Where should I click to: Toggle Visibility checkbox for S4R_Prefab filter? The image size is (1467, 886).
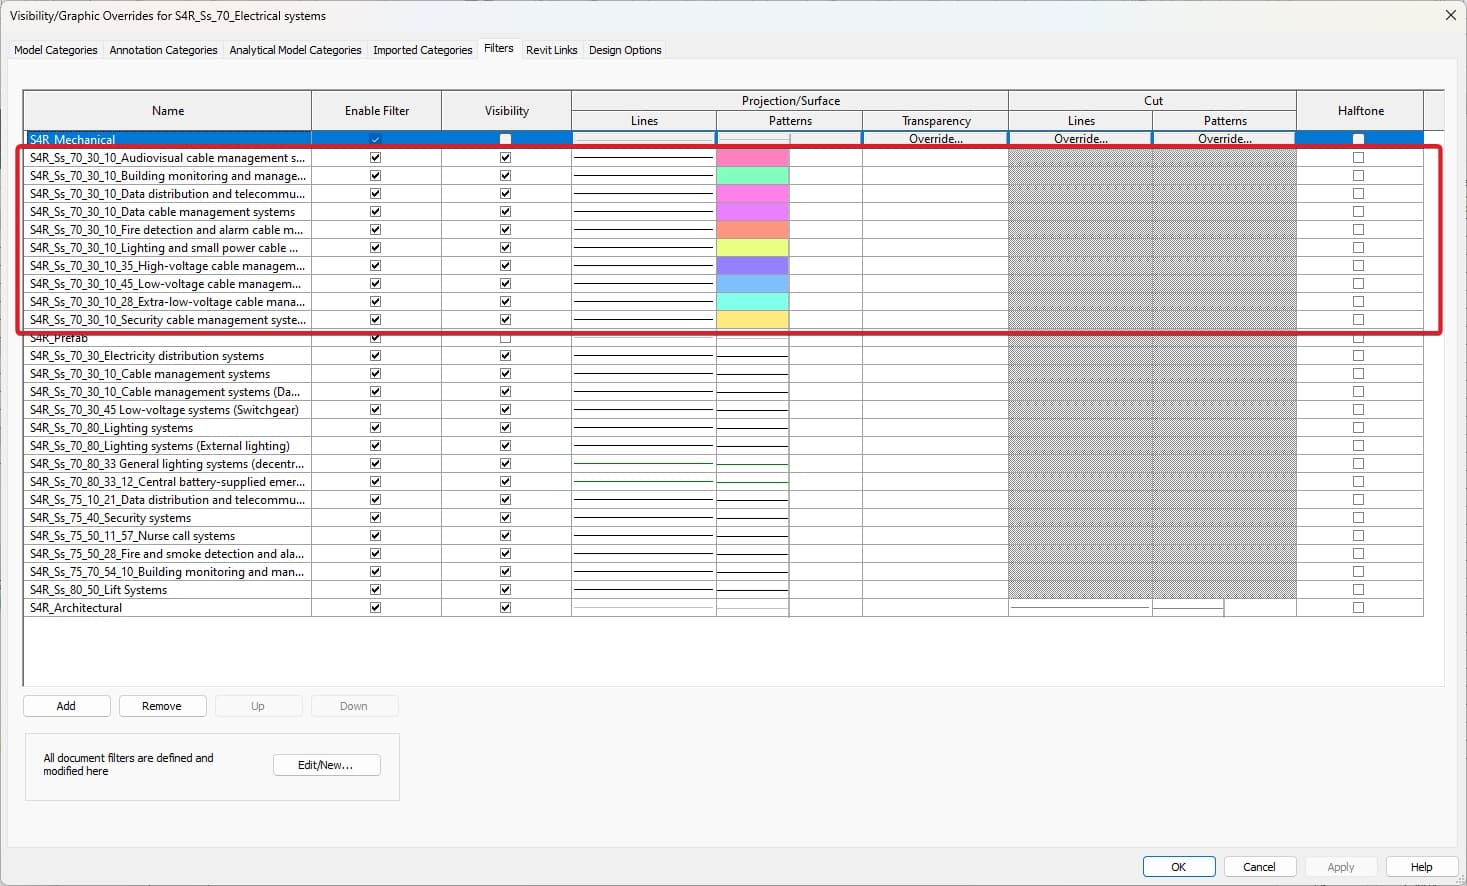[505, 339]
